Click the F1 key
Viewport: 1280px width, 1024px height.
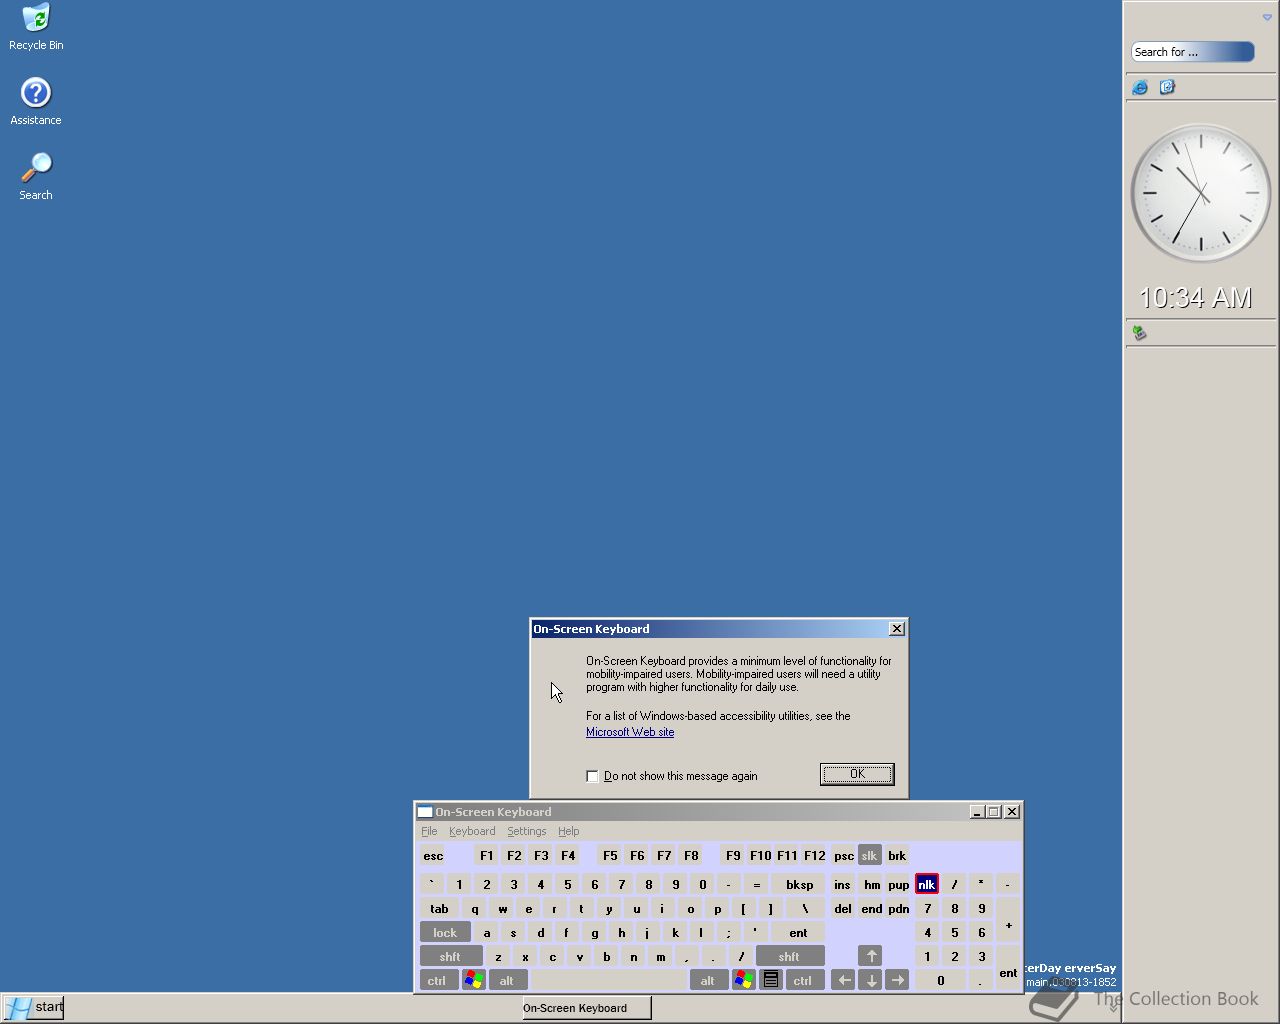point(487,855)
